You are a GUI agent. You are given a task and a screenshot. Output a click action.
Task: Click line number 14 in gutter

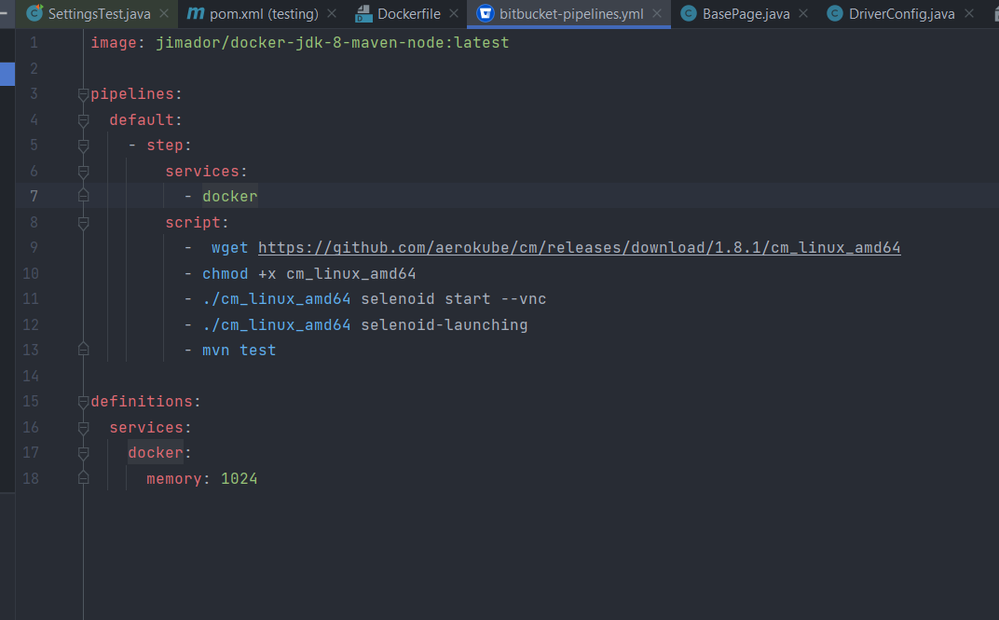pos(31,376)
